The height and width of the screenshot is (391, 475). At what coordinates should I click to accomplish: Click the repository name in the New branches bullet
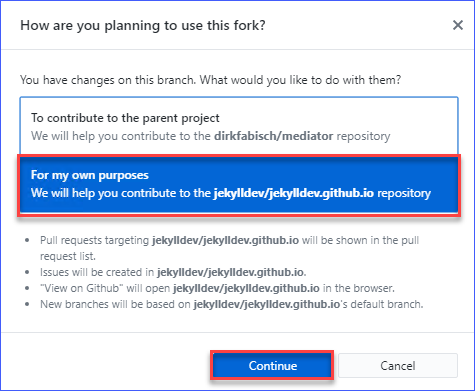(x=267, y=304)
